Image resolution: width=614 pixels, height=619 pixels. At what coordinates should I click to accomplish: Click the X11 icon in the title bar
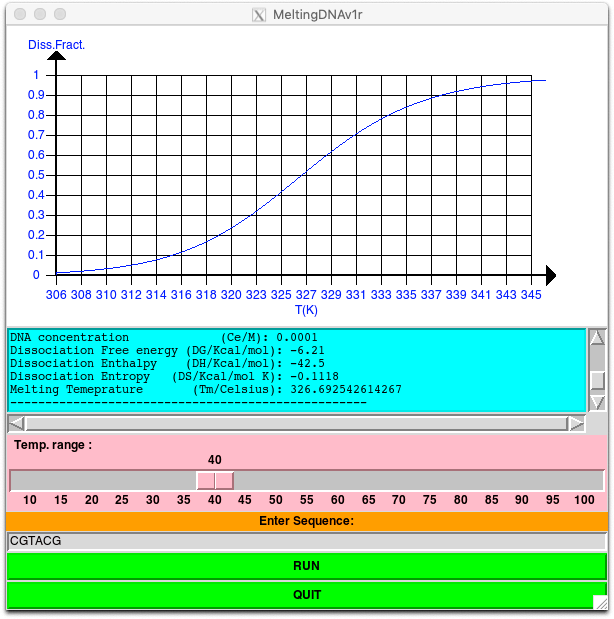coord(259,15)
